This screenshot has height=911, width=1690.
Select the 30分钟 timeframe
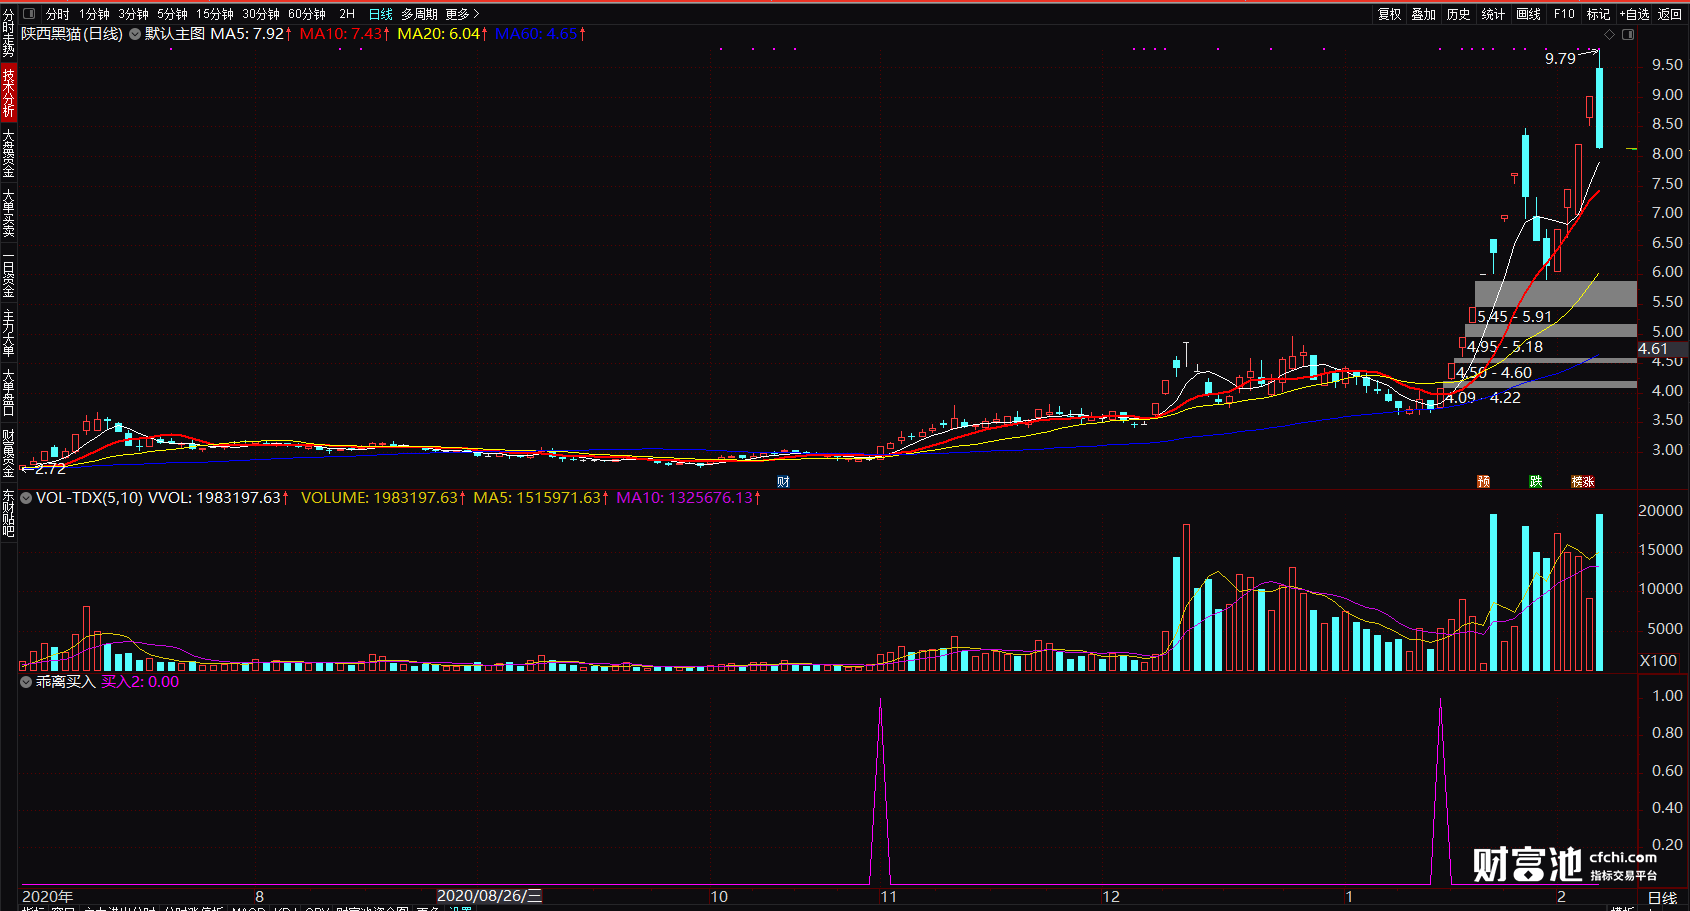(261, 14)
